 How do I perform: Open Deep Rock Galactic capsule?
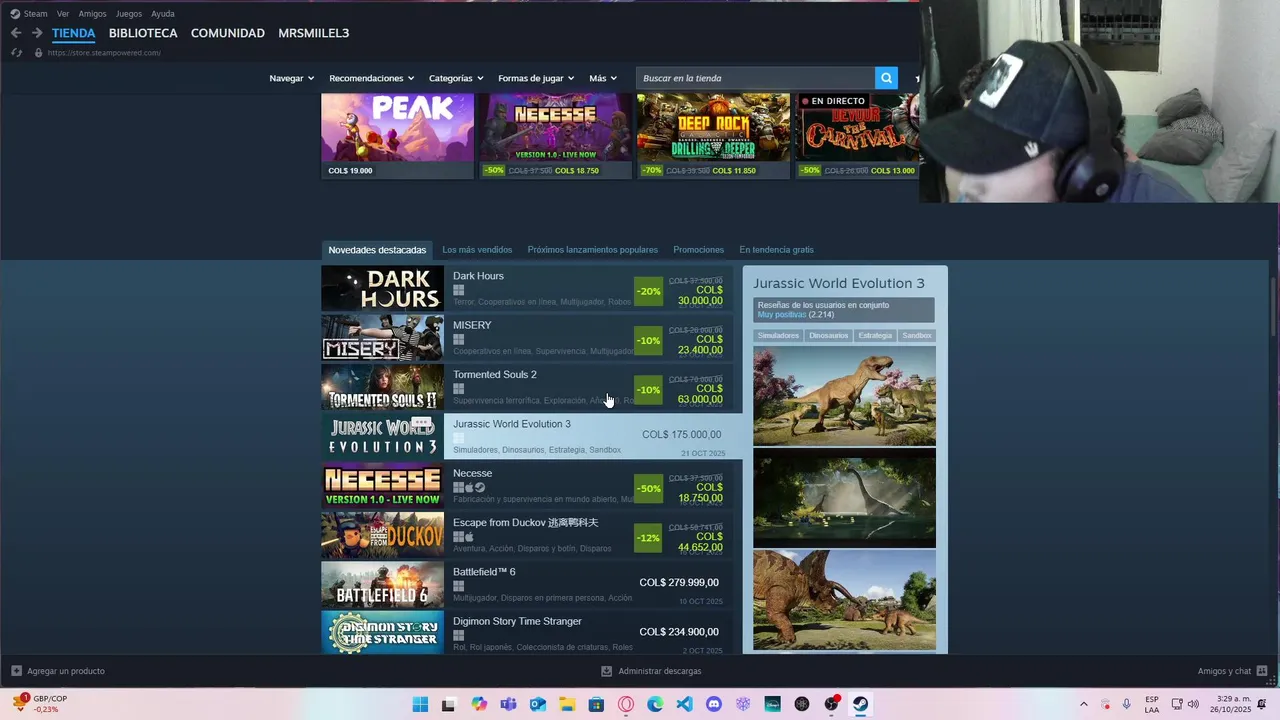click(x=713, y=136)
